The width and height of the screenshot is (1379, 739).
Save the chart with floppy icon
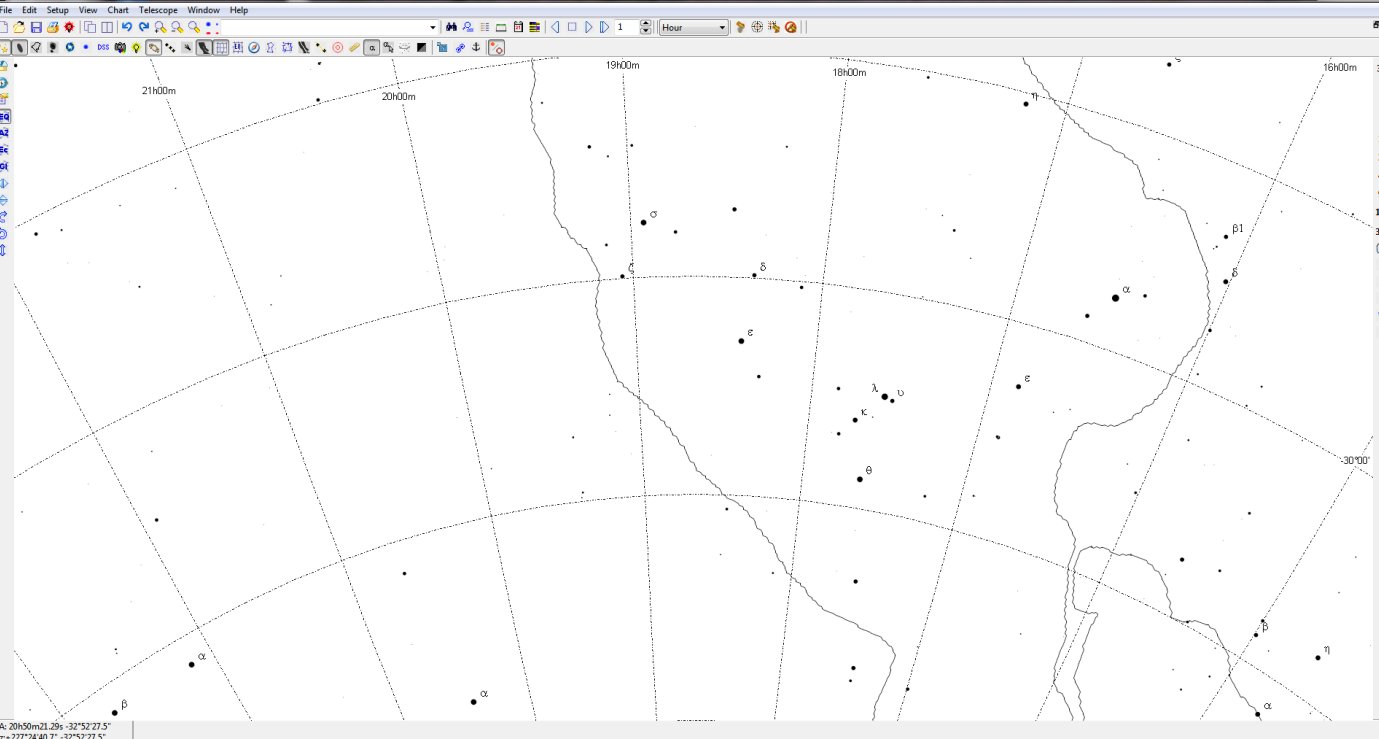pyautogui.click(x=36, y=27)
